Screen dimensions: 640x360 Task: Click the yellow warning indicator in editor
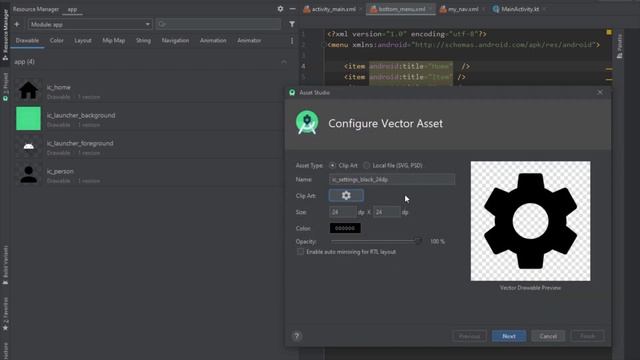click(609, 32)
